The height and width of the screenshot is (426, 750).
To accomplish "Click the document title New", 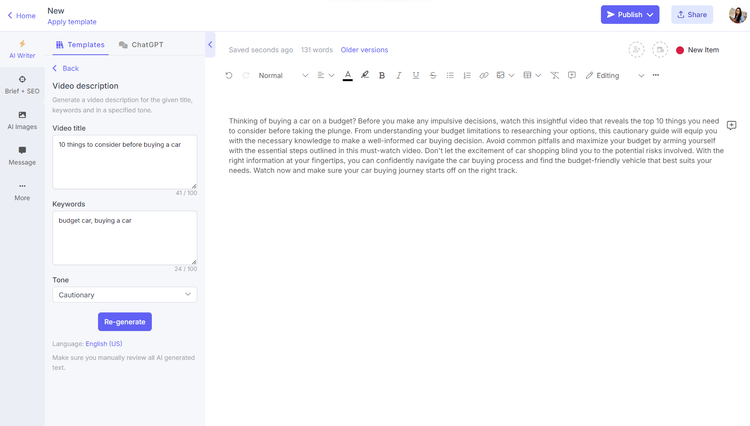I will coord(56,11).
